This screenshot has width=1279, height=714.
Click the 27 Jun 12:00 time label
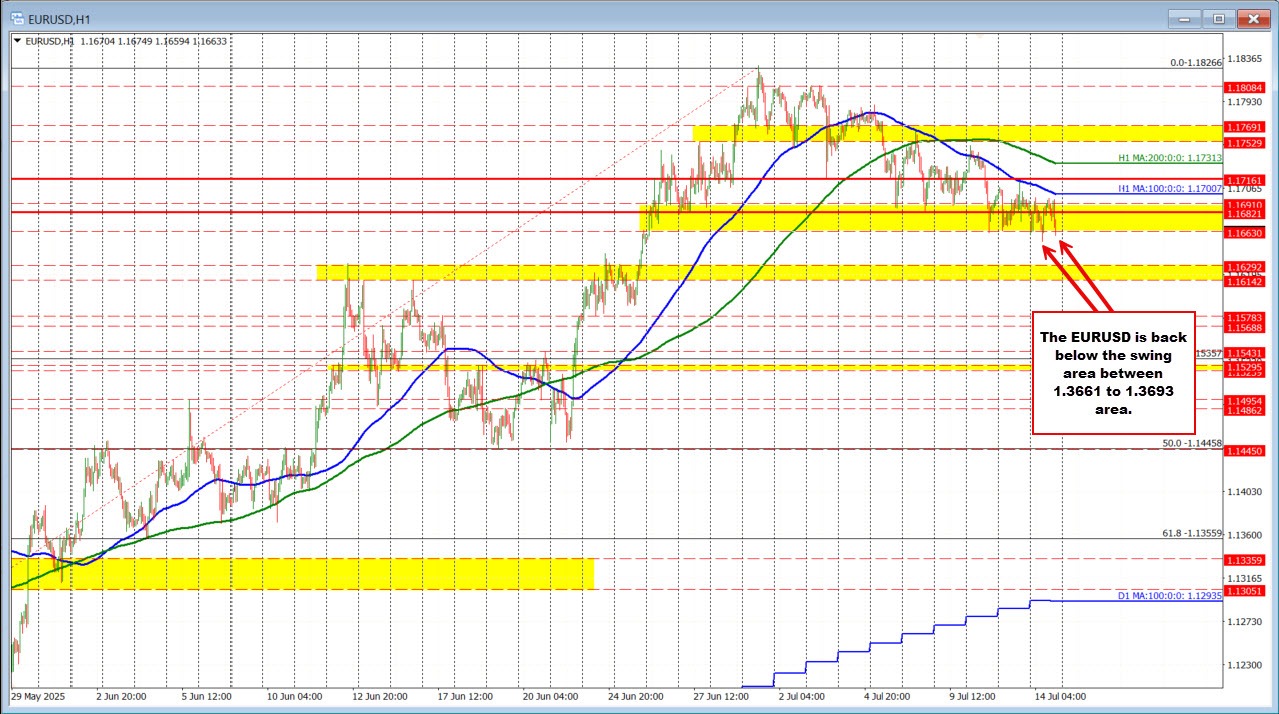[721, 696]
